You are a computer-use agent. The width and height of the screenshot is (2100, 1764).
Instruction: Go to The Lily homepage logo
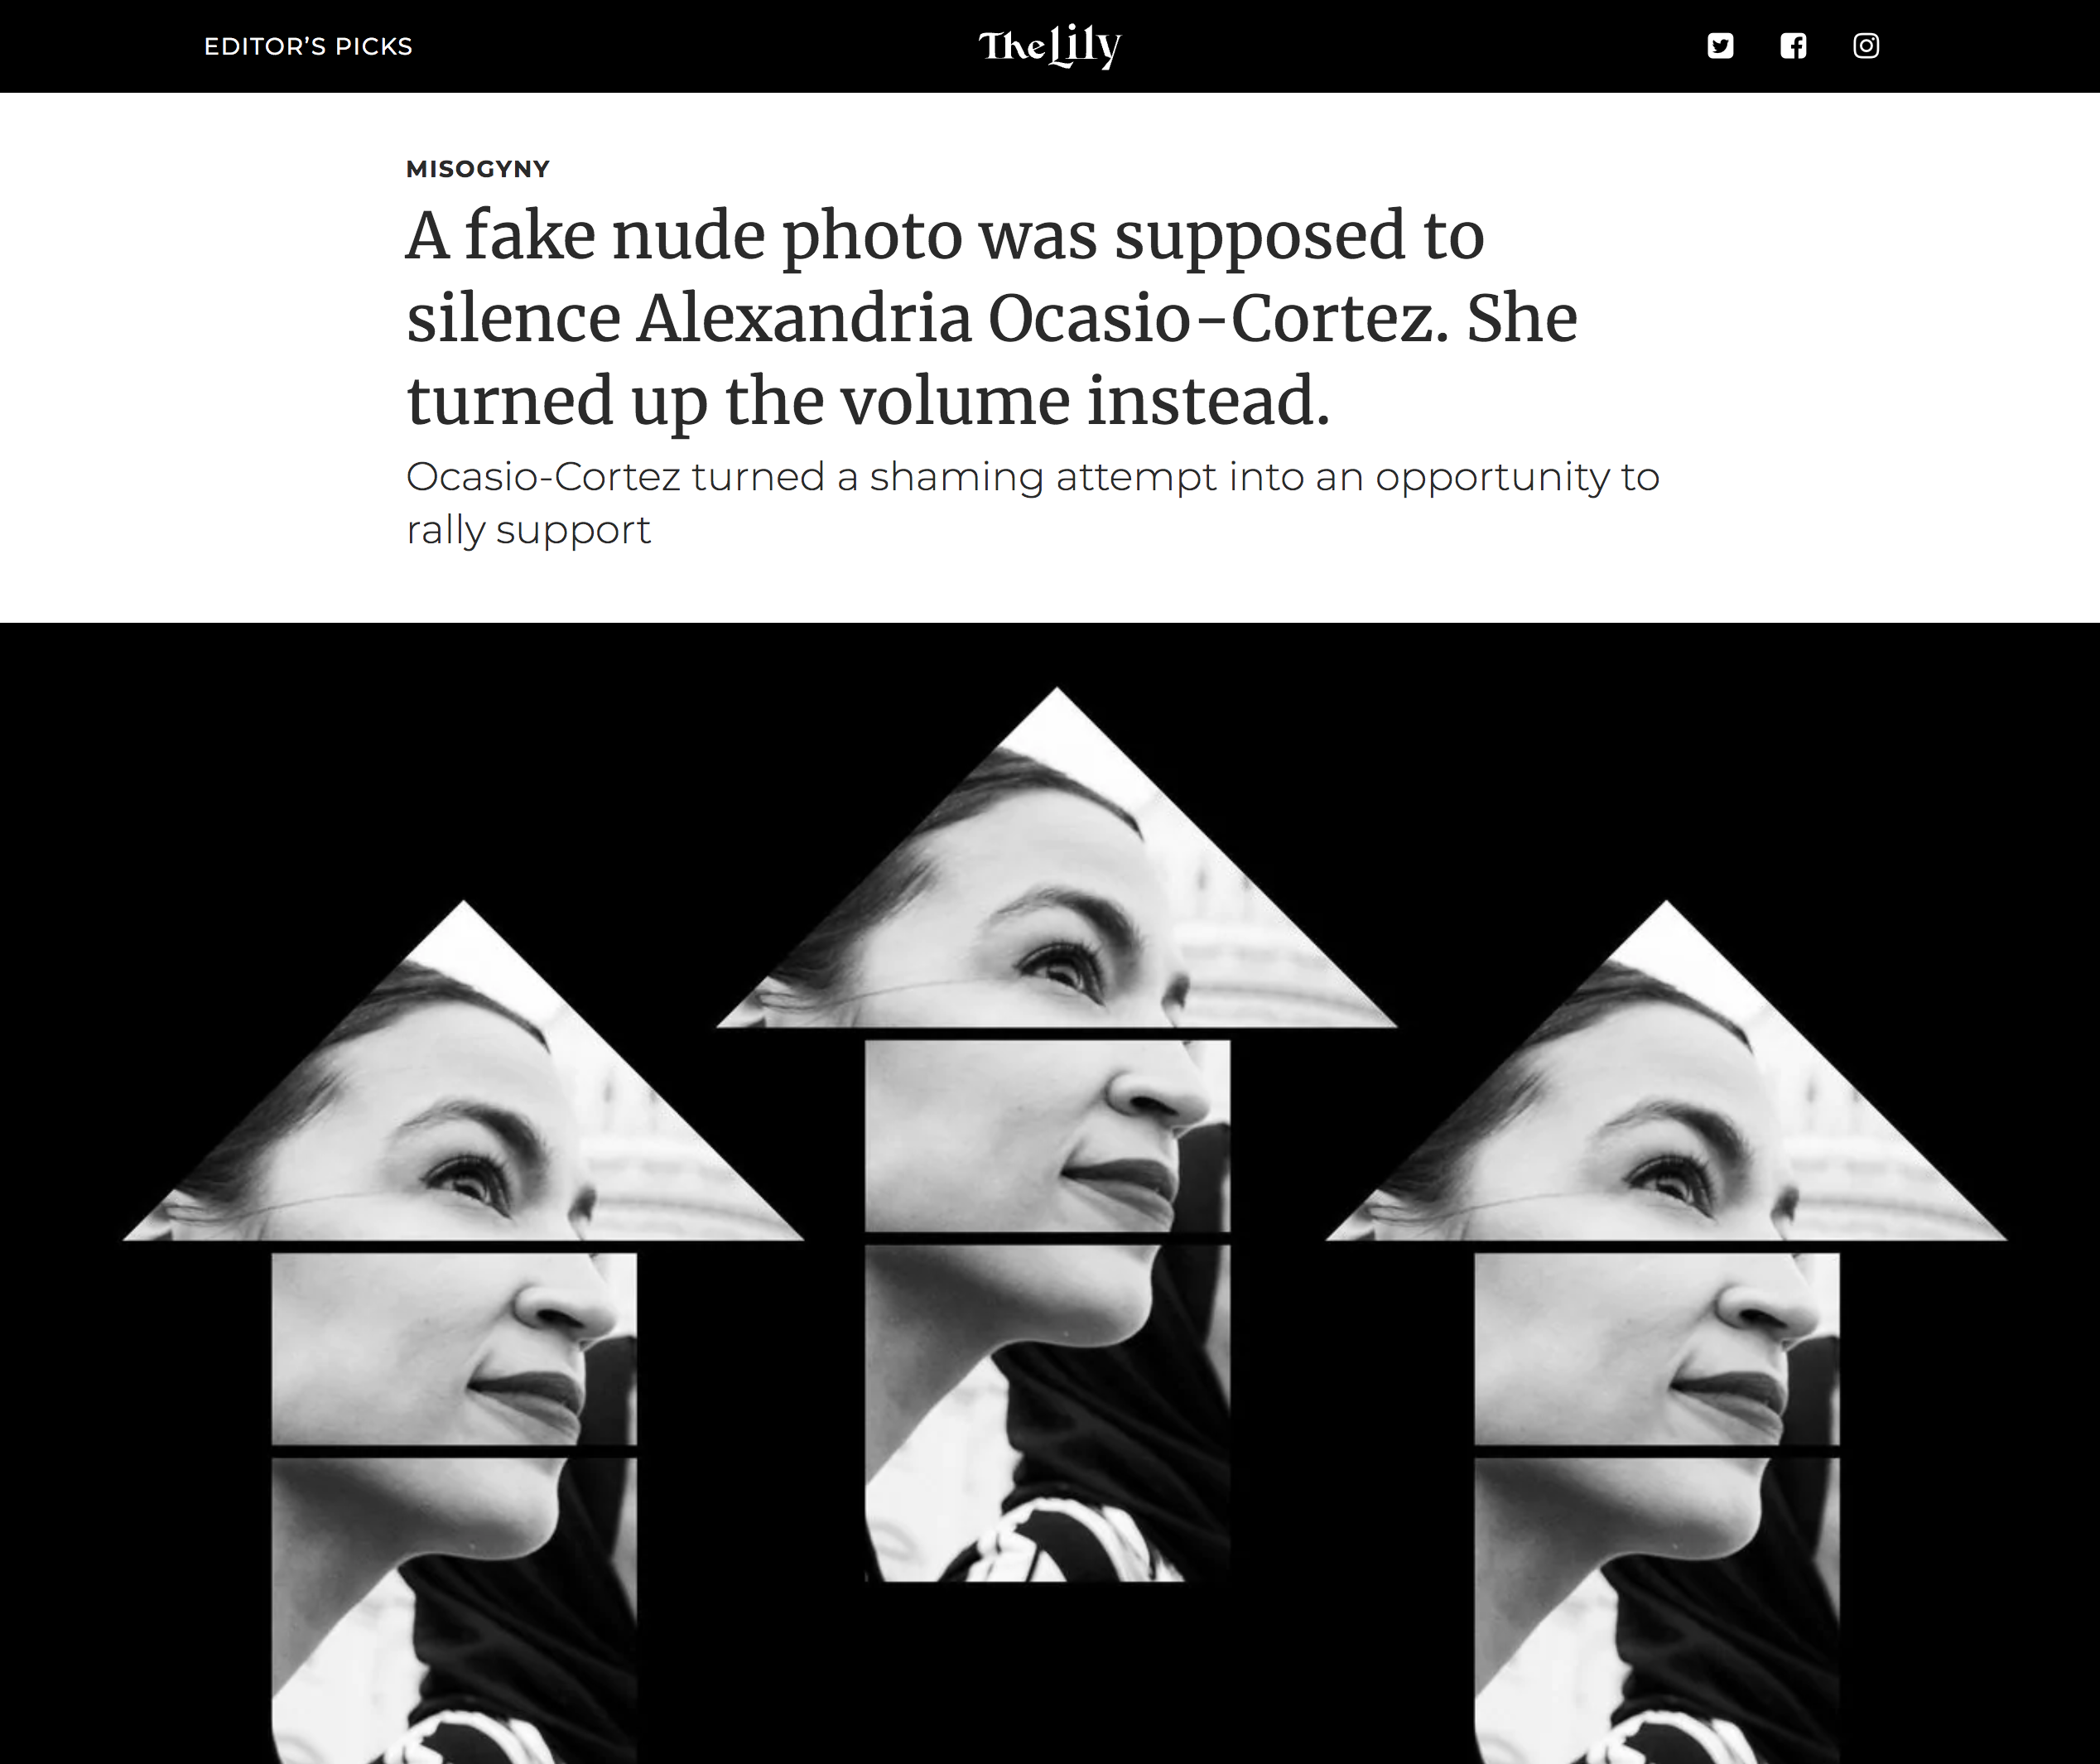click(1049, 46)
